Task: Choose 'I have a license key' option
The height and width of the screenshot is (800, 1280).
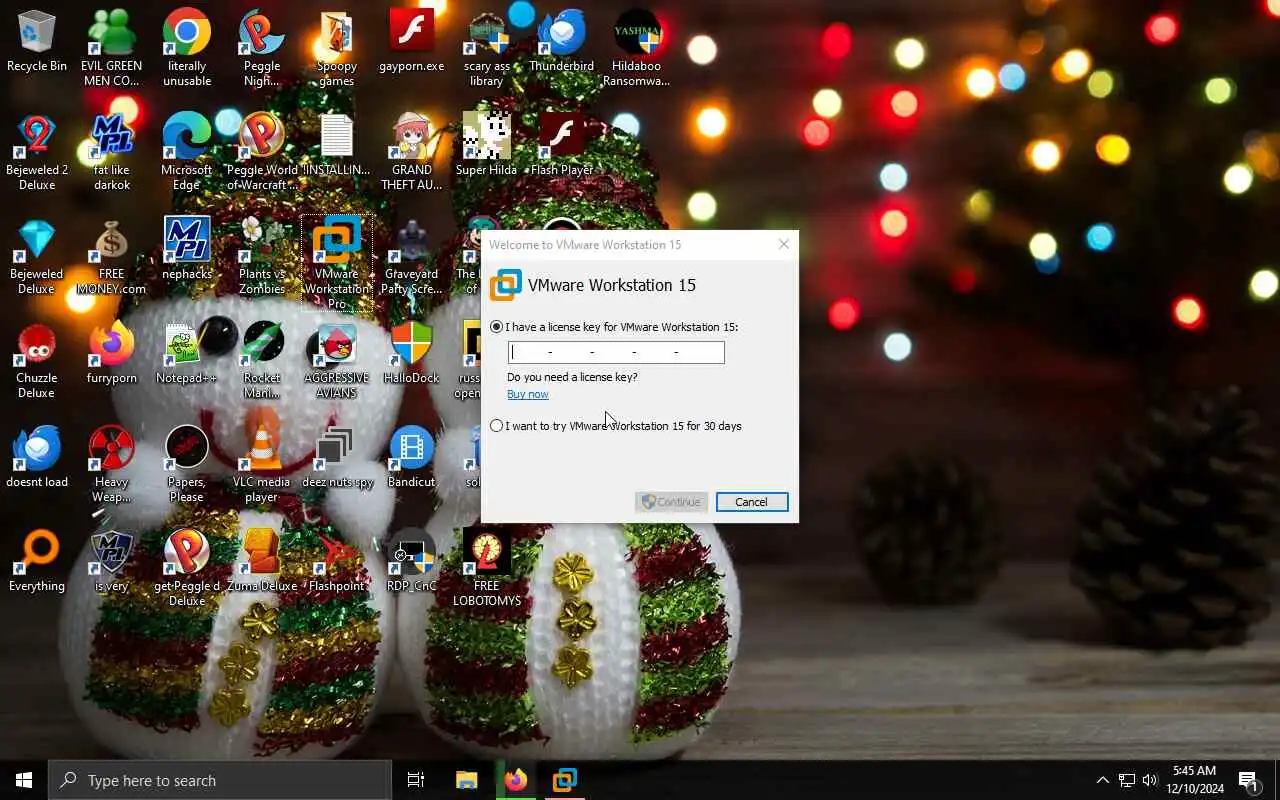Action: [614, 327]
